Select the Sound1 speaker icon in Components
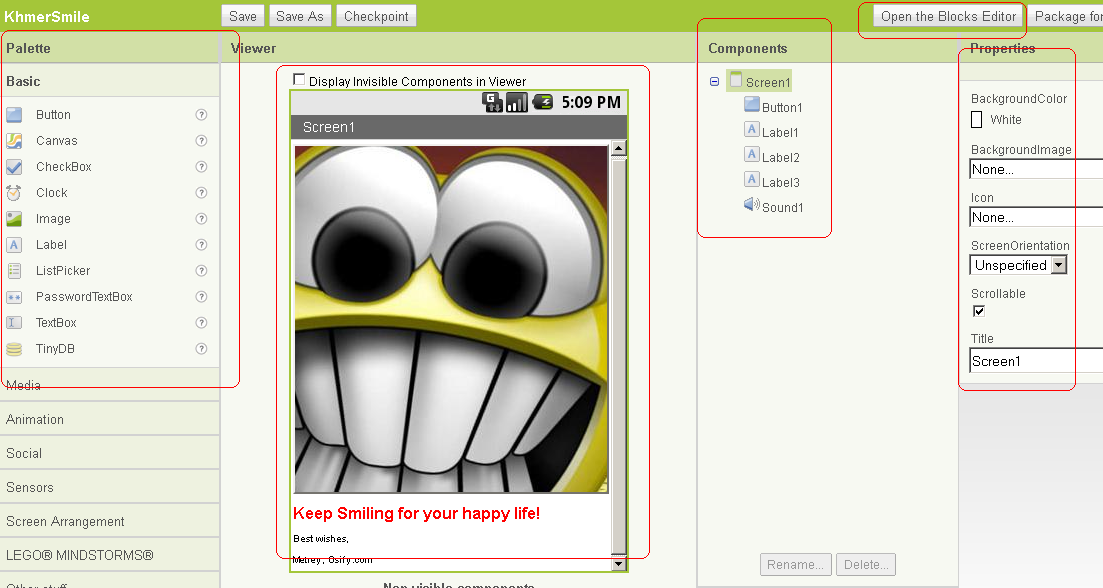1103x588 pixels. (752, 205)
